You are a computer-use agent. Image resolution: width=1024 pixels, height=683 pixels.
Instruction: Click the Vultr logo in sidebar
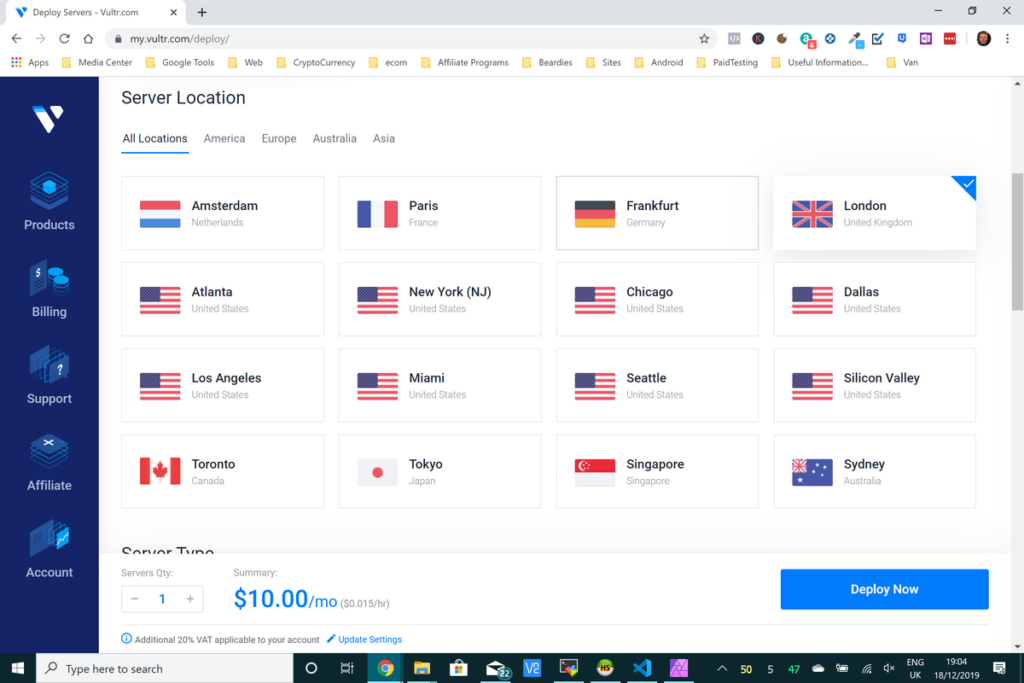(x=48, y=119)
